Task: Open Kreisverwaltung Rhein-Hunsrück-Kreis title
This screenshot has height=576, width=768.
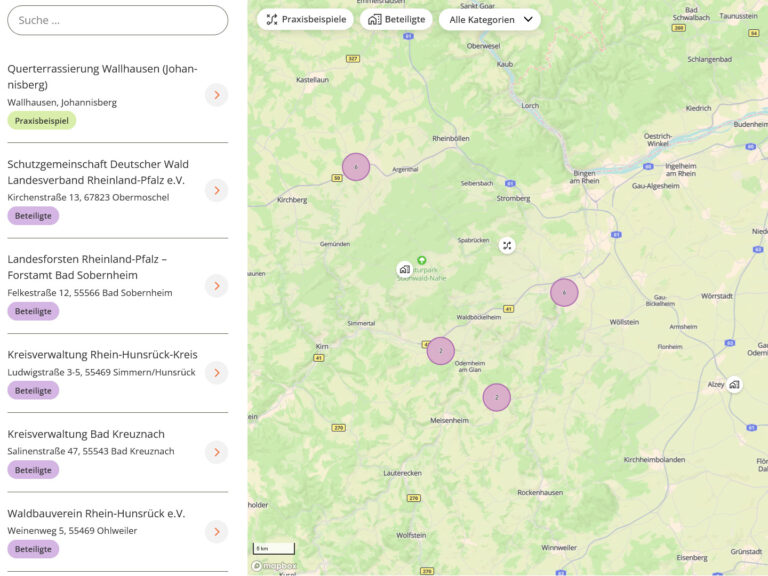Action: click(102, 355)
